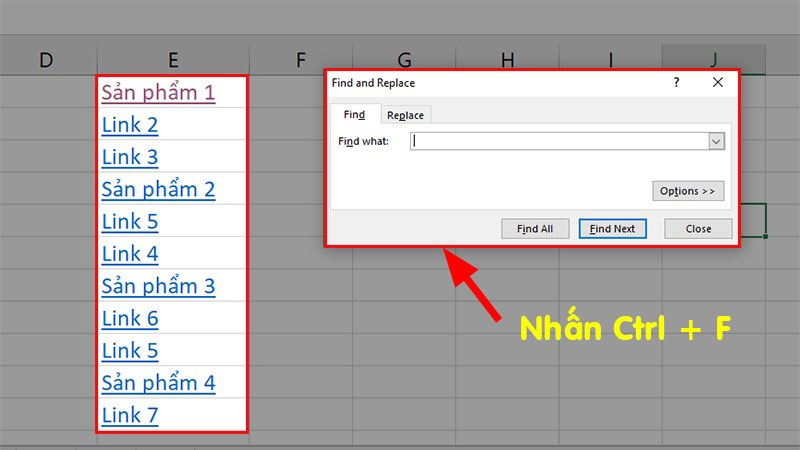Click the Close button in dialog footer
The width and height of the screenshot is (800, 450).
coord(698,229)
